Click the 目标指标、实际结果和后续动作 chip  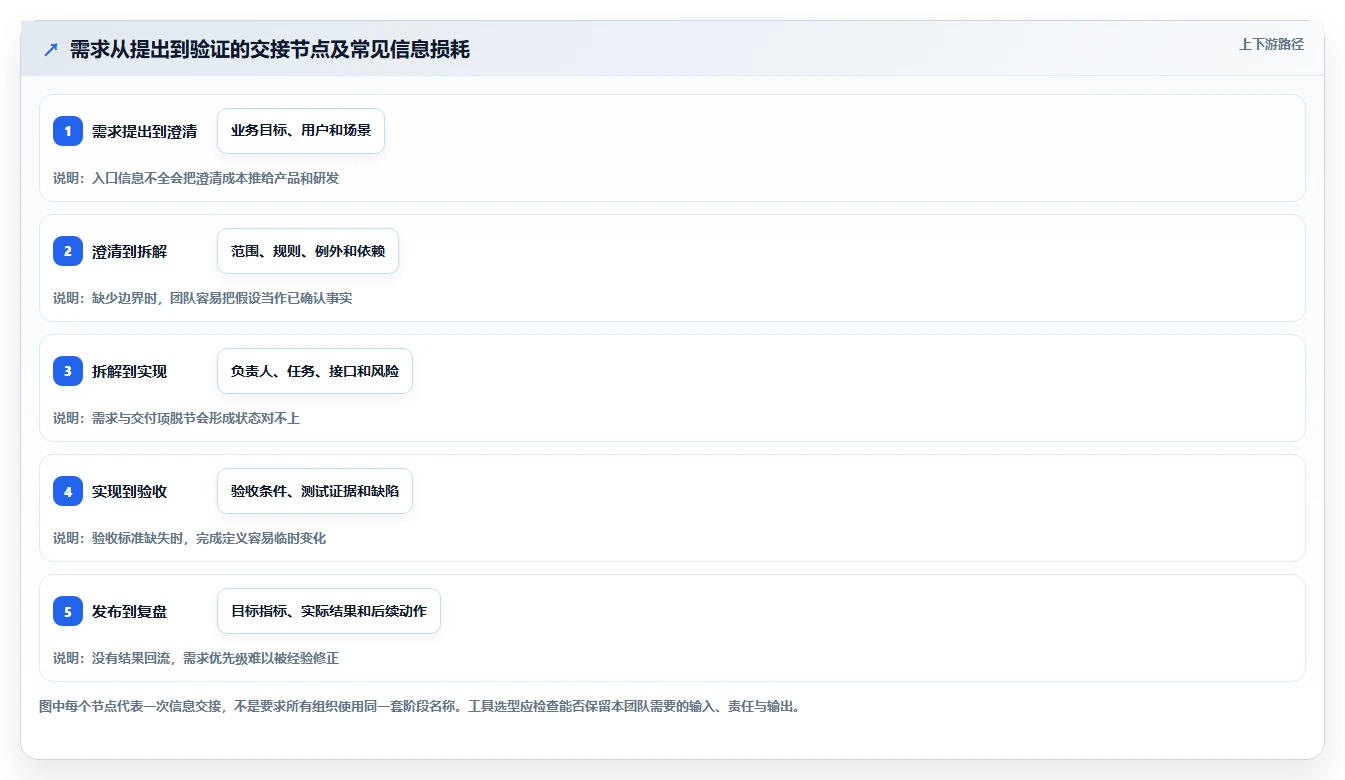pyautogui.click(x=329, y=611)
